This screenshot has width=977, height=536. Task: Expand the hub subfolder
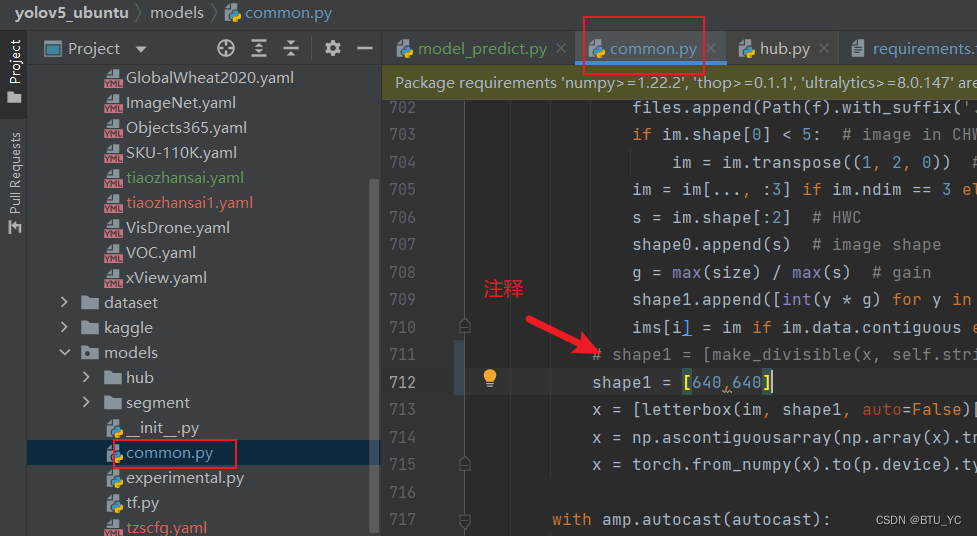point(86,377)
